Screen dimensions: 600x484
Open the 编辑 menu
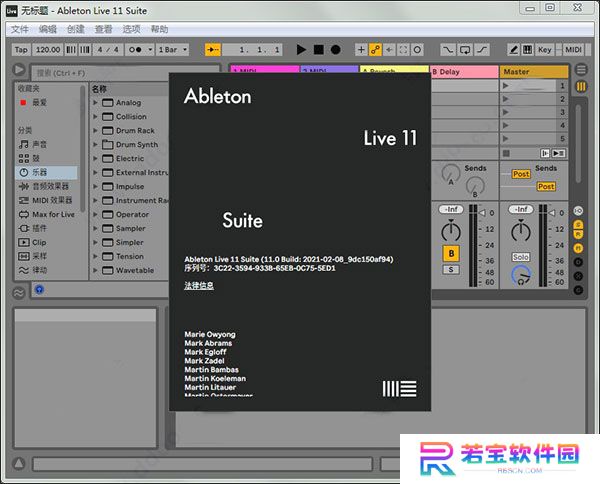47,29
